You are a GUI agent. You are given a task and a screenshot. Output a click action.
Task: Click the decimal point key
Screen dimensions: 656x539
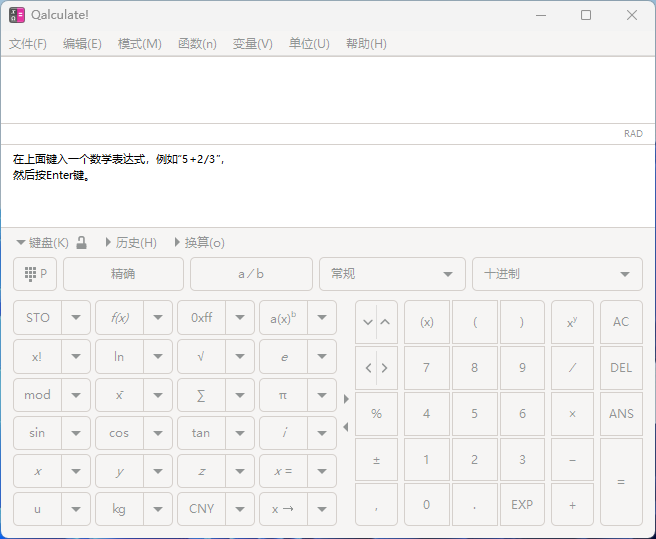tap(474, 505)
